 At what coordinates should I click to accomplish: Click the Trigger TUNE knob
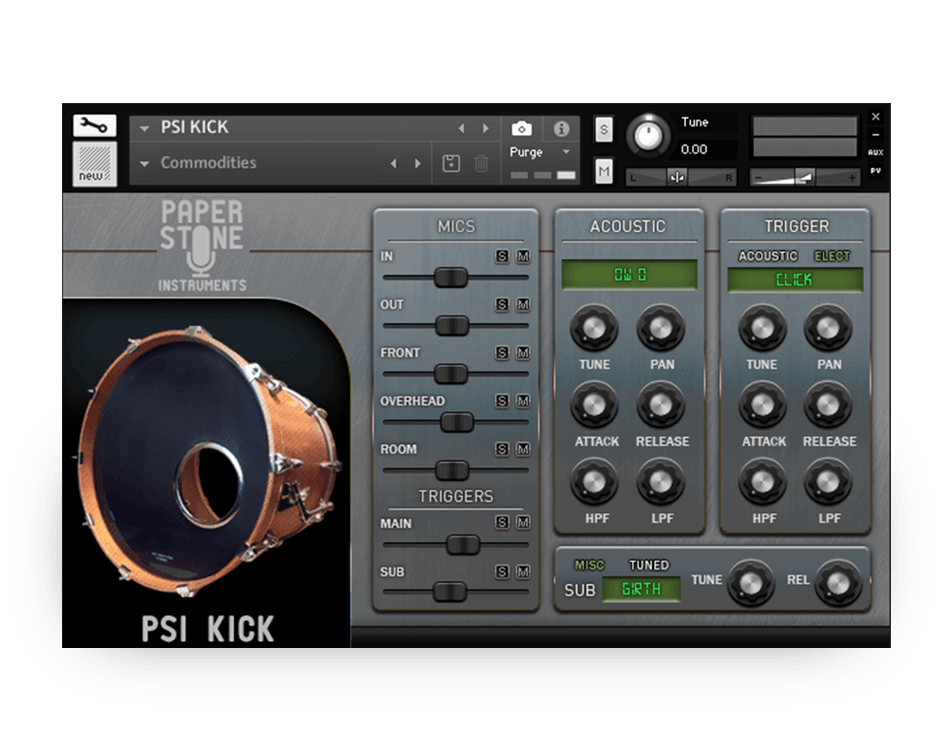762,328
